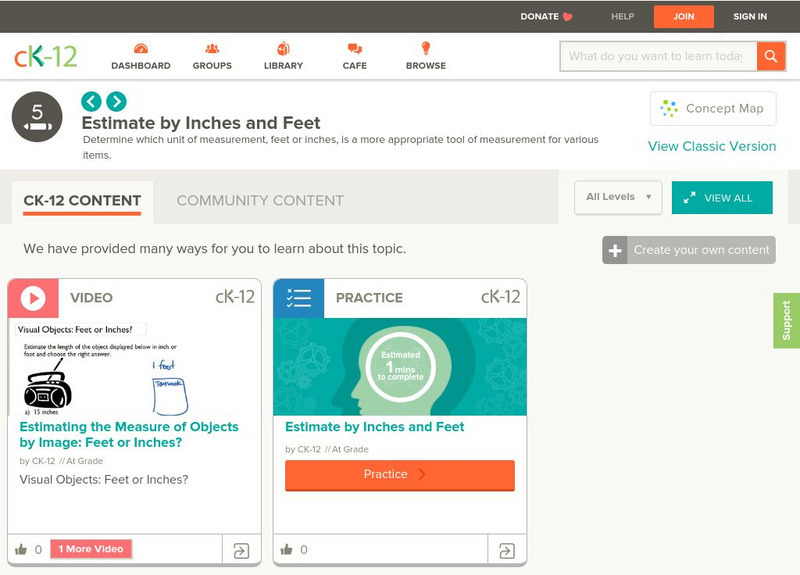This screenshot has width=800, height=575.
Task: Expand the All Levels dropdown
Action: 618,197
